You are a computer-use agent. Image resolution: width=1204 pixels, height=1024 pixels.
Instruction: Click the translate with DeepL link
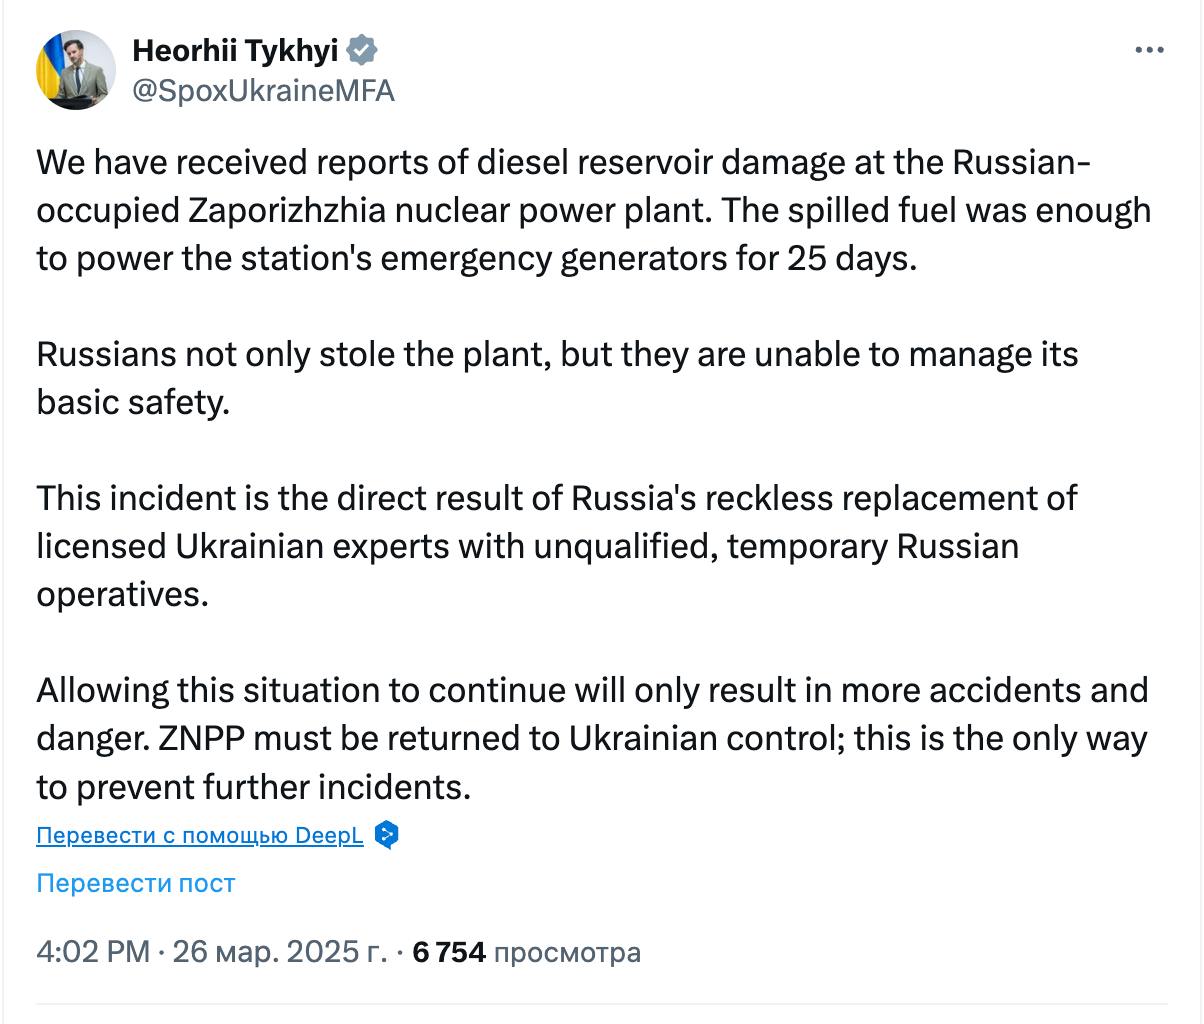click(x=199, y=835)
